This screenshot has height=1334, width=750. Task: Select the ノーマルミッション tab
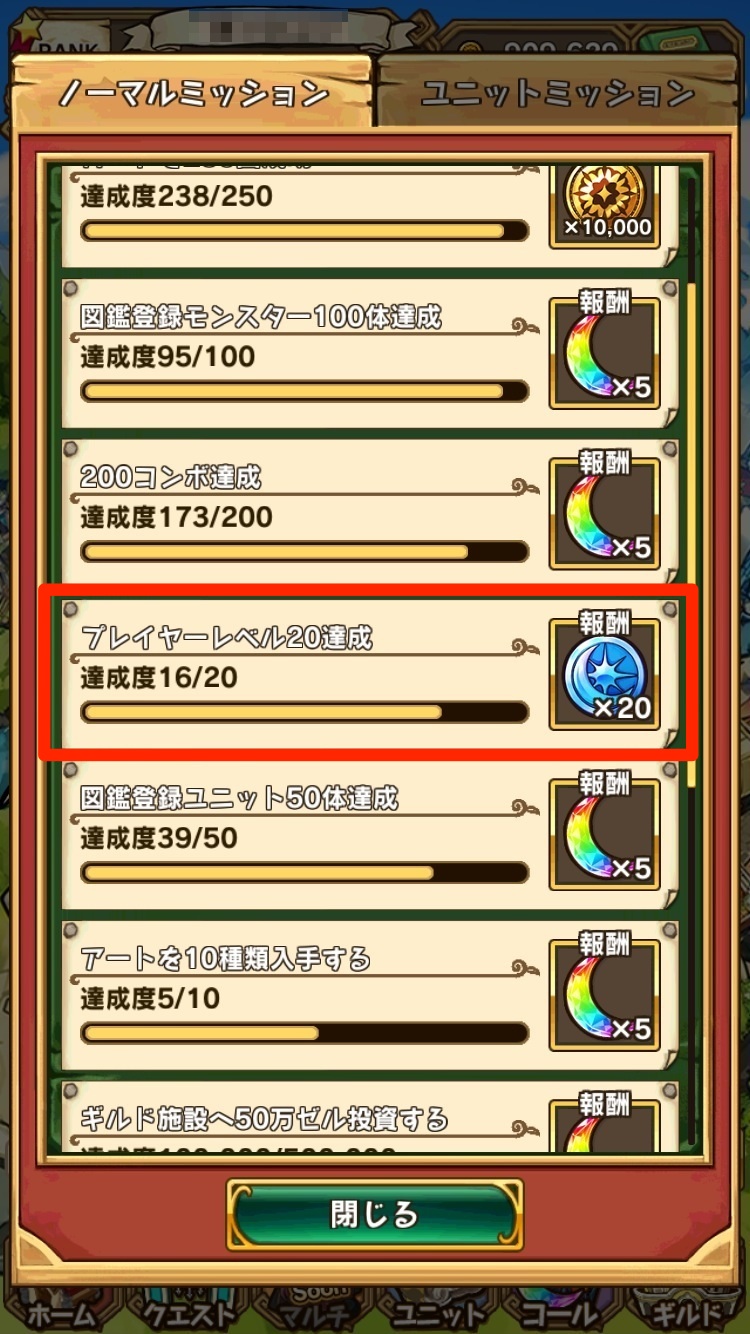(193, 93)
